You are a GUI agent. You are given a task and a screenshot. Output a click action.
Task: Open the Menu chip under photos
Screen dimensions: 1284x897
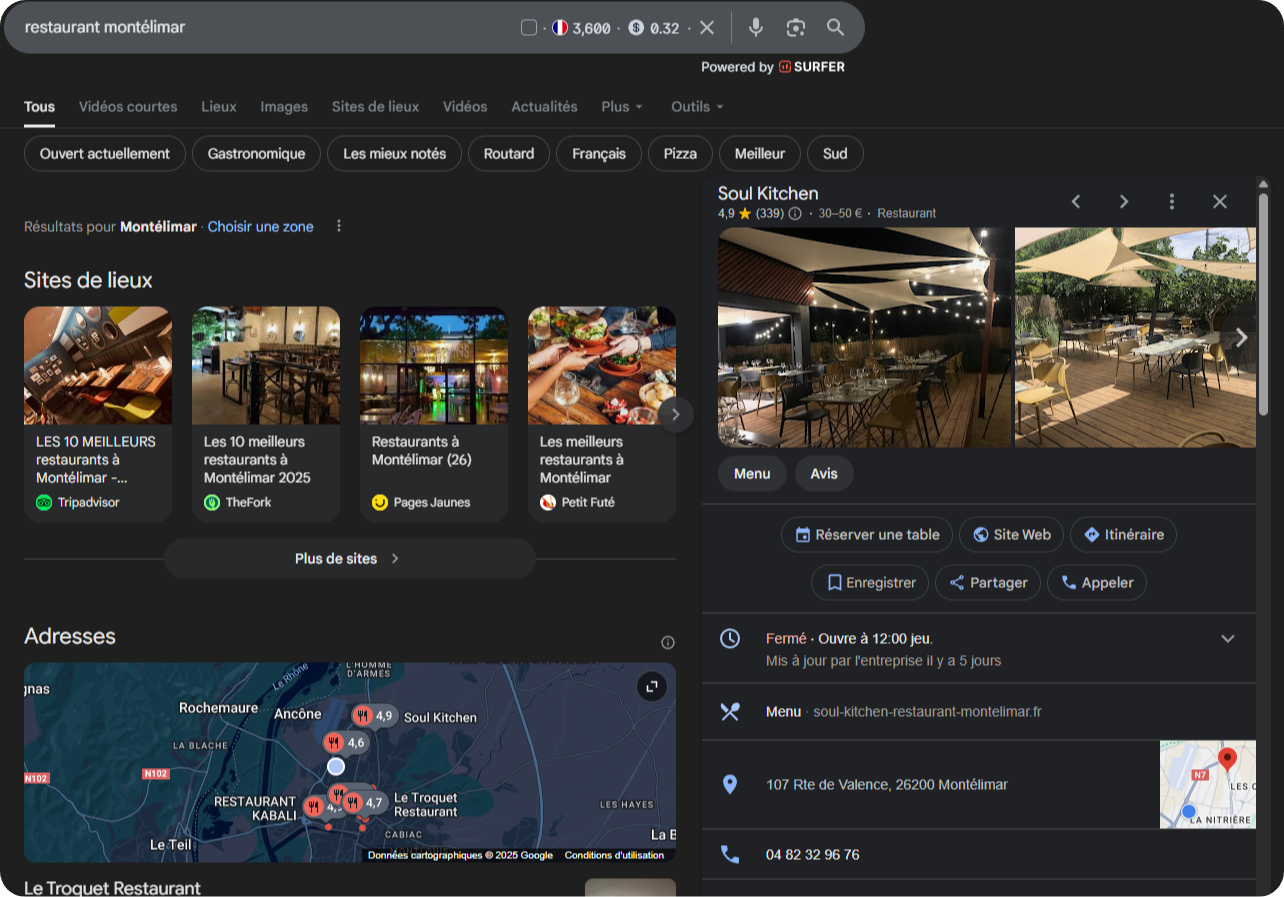(x=752, y=474)
